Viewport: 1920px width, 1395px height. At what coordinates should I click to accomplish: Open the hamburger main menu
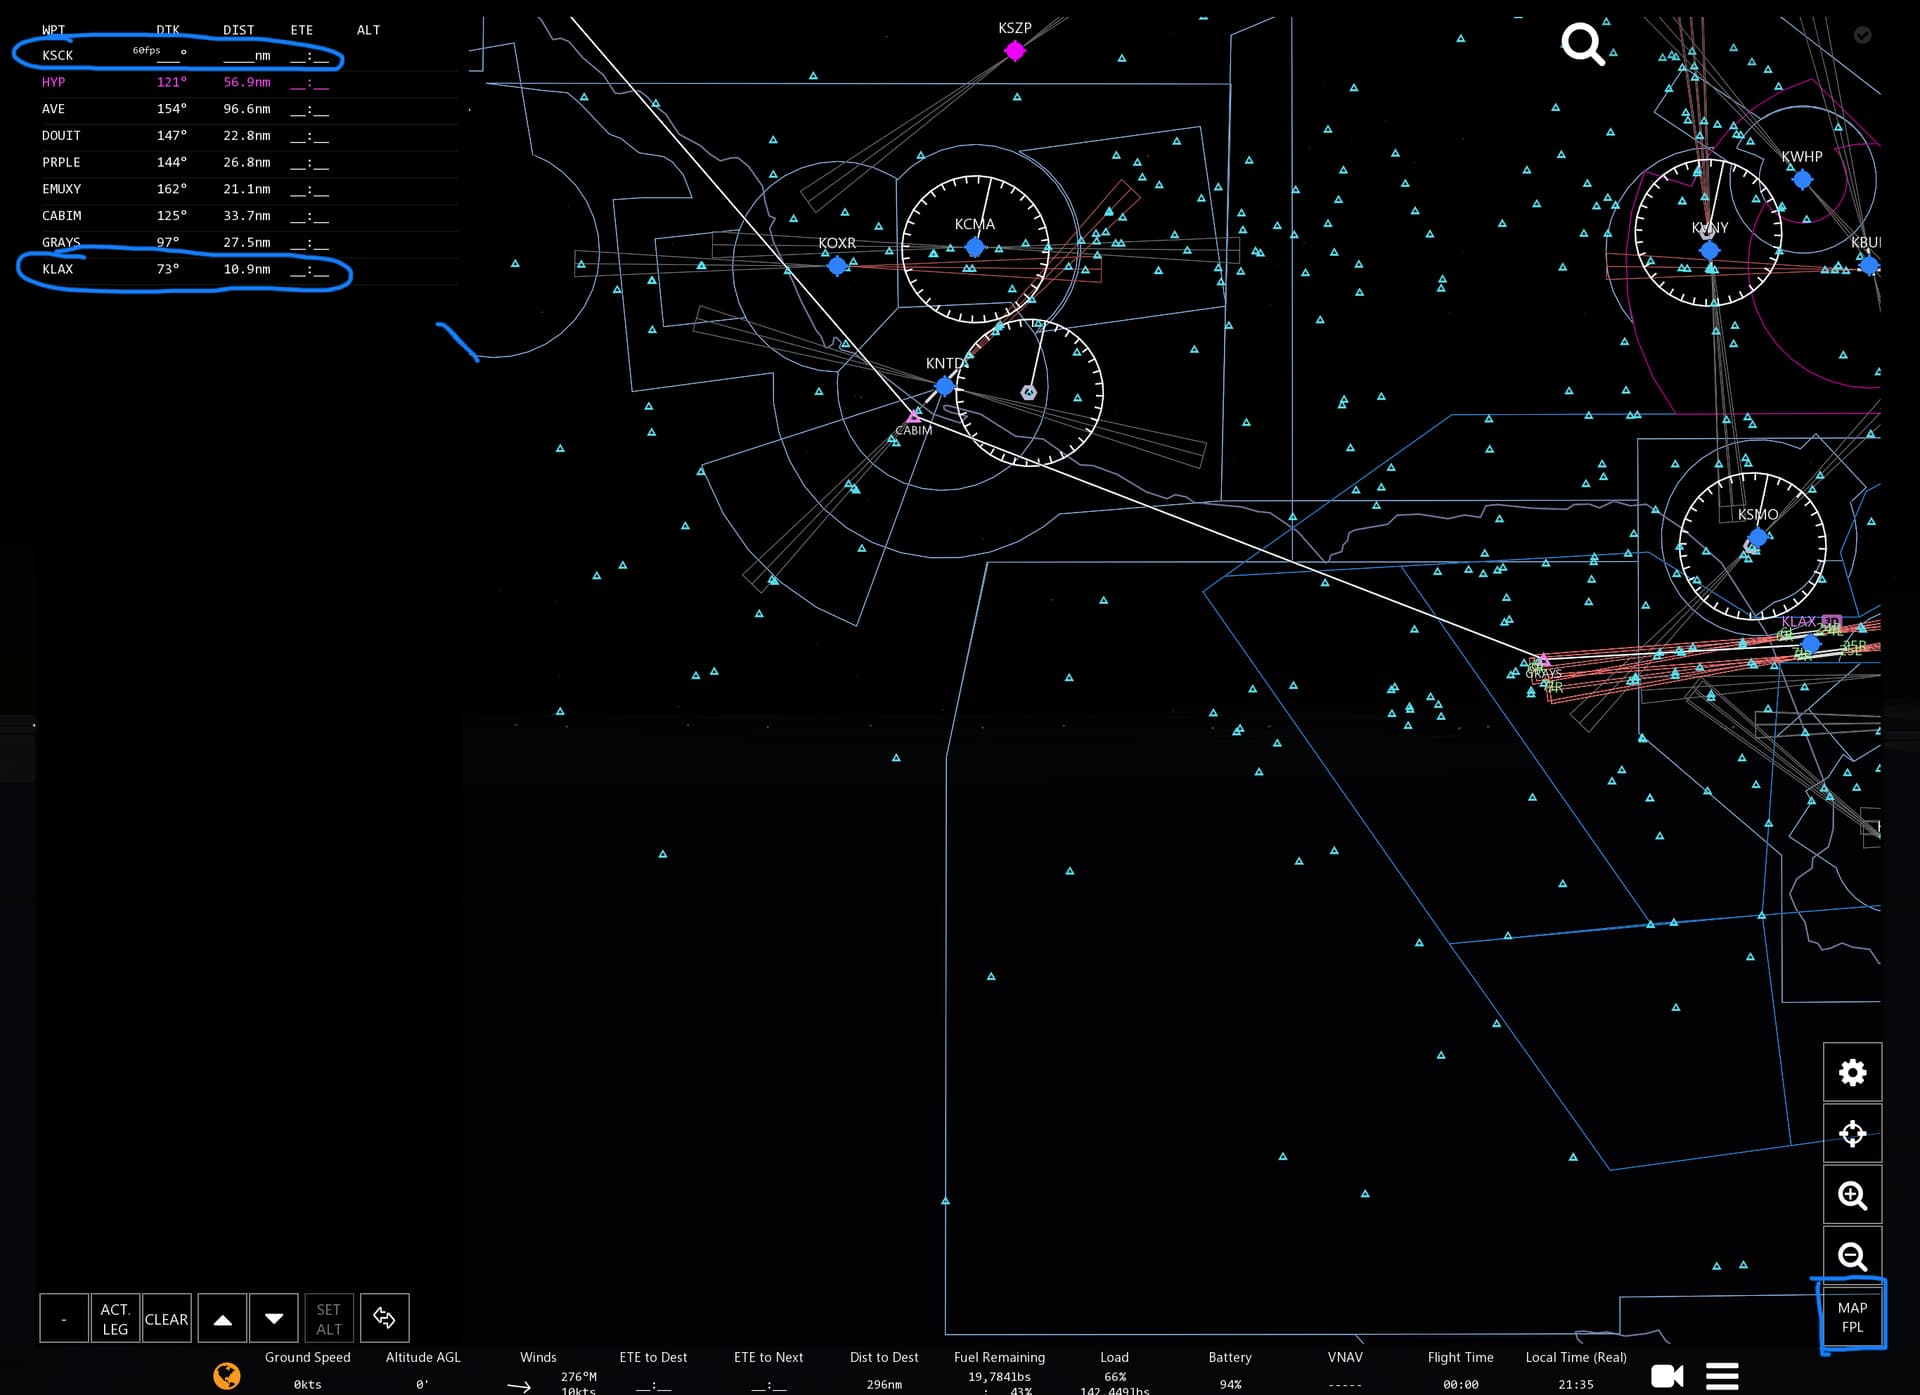pos(1722,1376)
